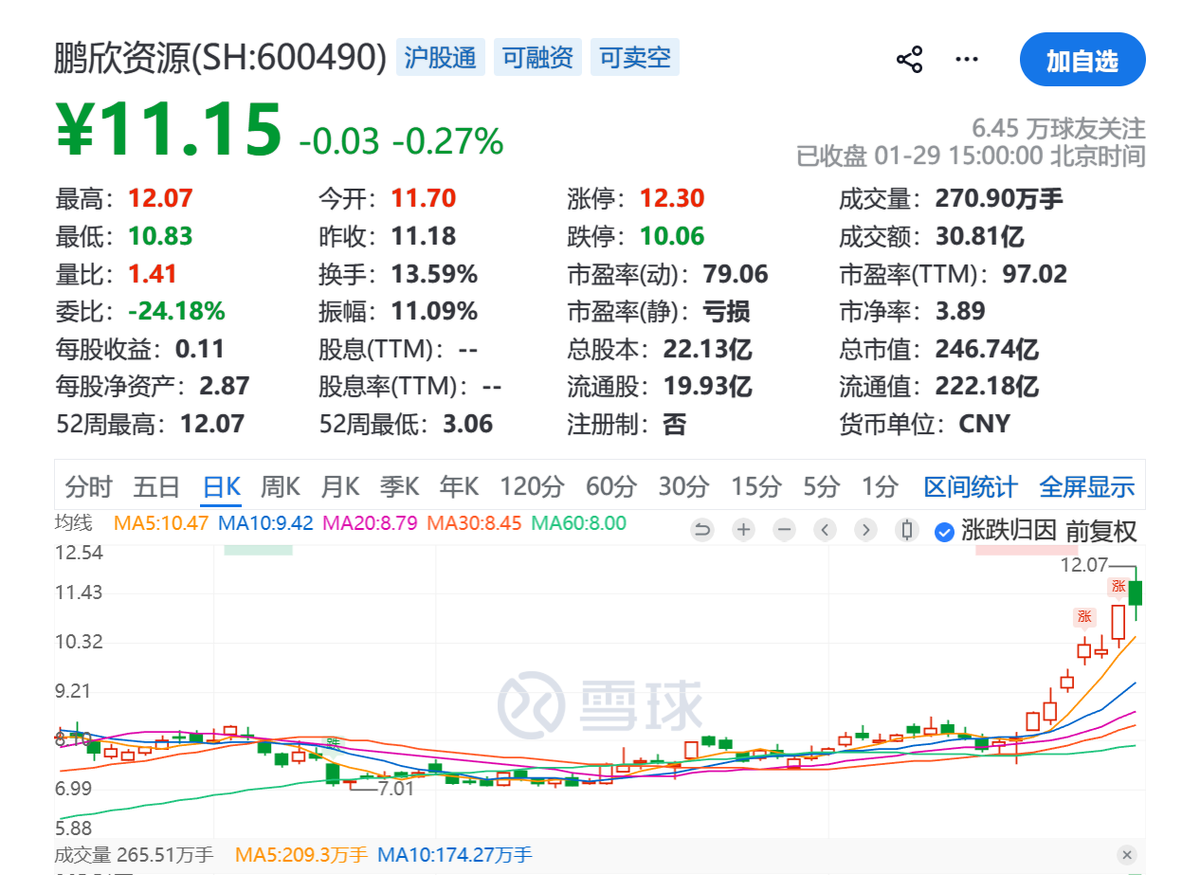
Task: Close the volume indicator panel
Action: coord(1127,855)
